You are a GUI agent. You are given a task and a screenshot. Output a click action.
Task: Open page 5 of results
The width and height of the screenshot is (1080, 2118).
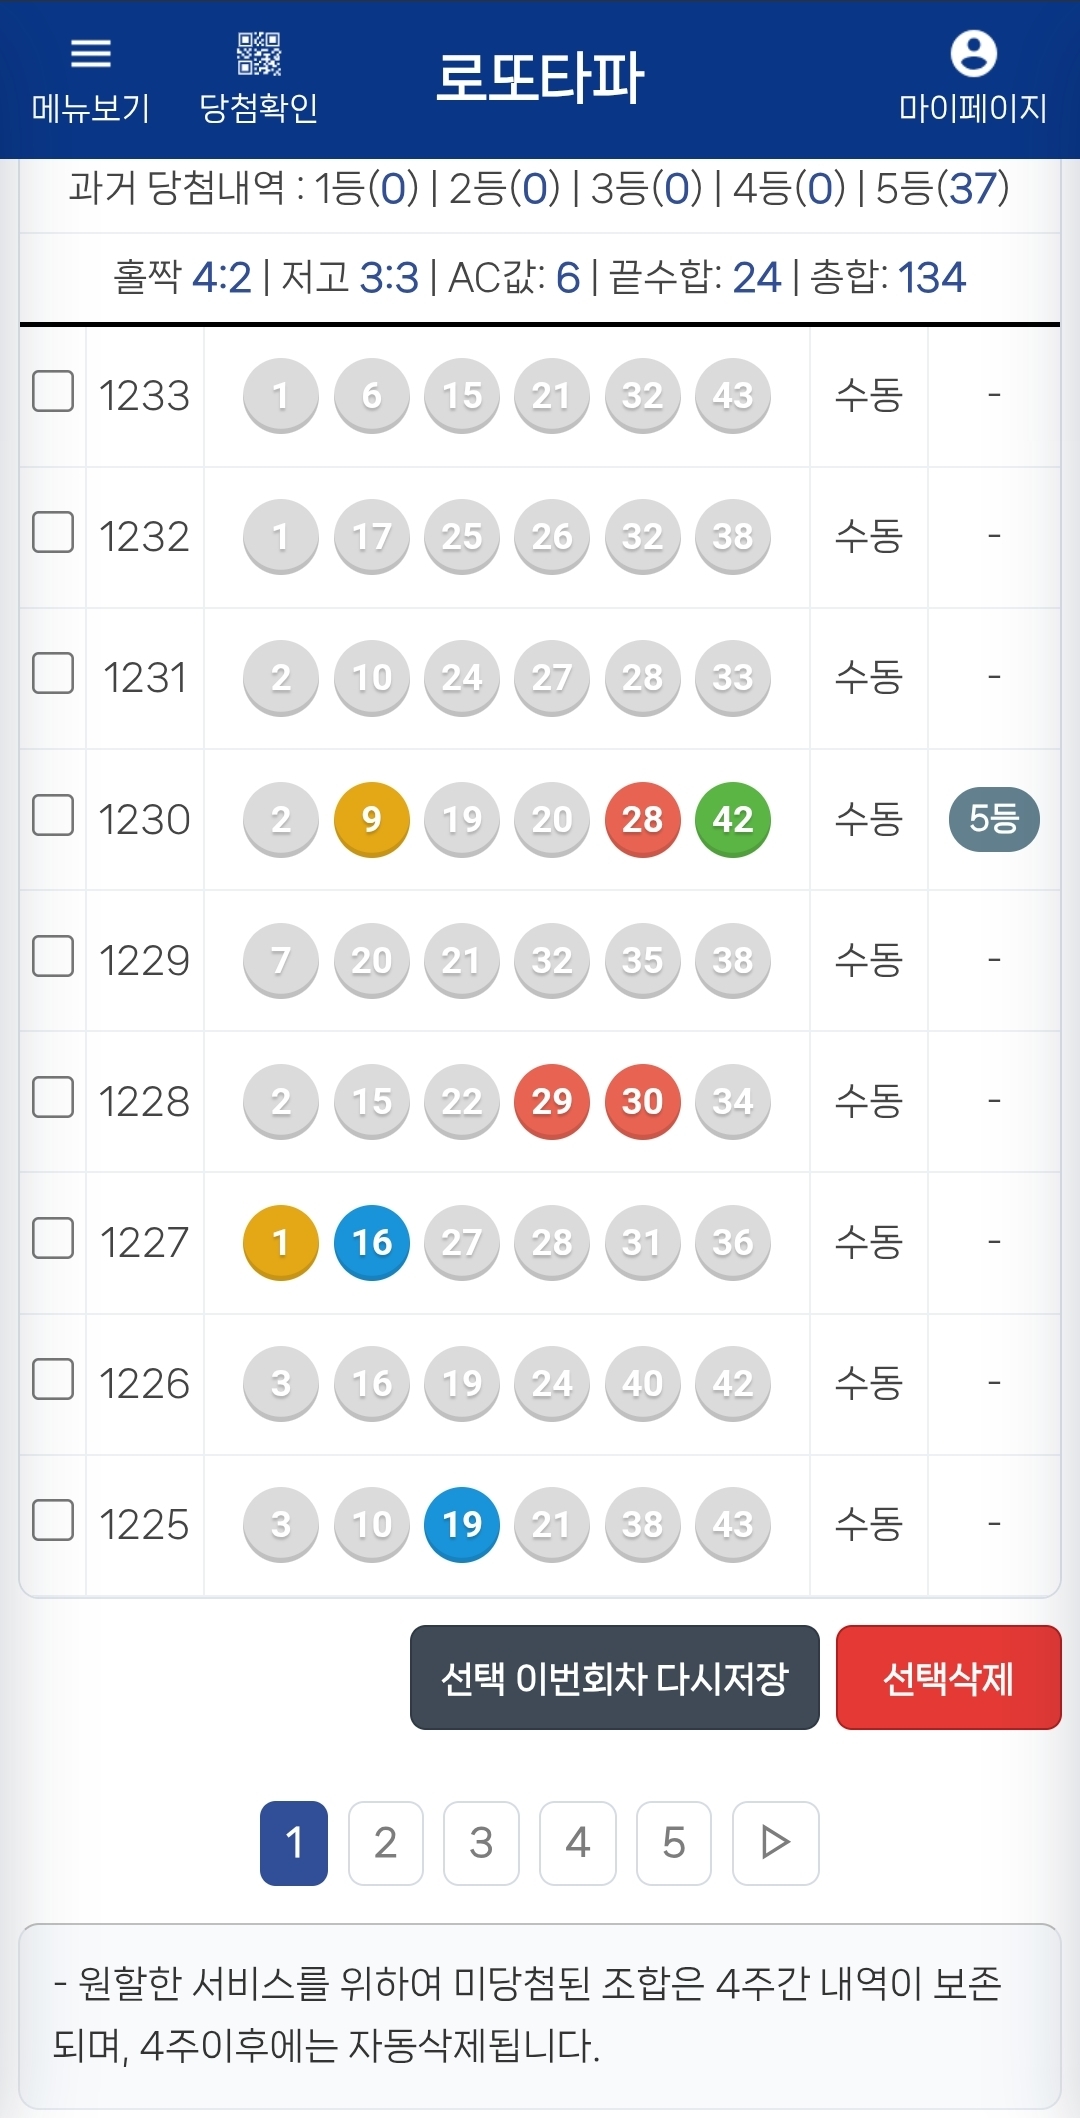(674, 1842)
